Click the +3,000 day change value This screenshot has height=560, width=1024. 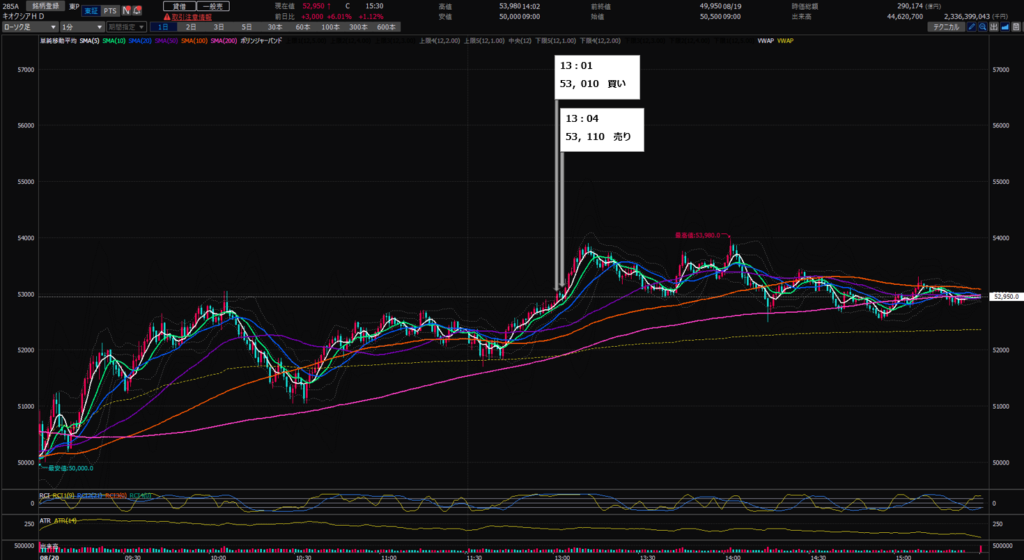coord(313,16)
